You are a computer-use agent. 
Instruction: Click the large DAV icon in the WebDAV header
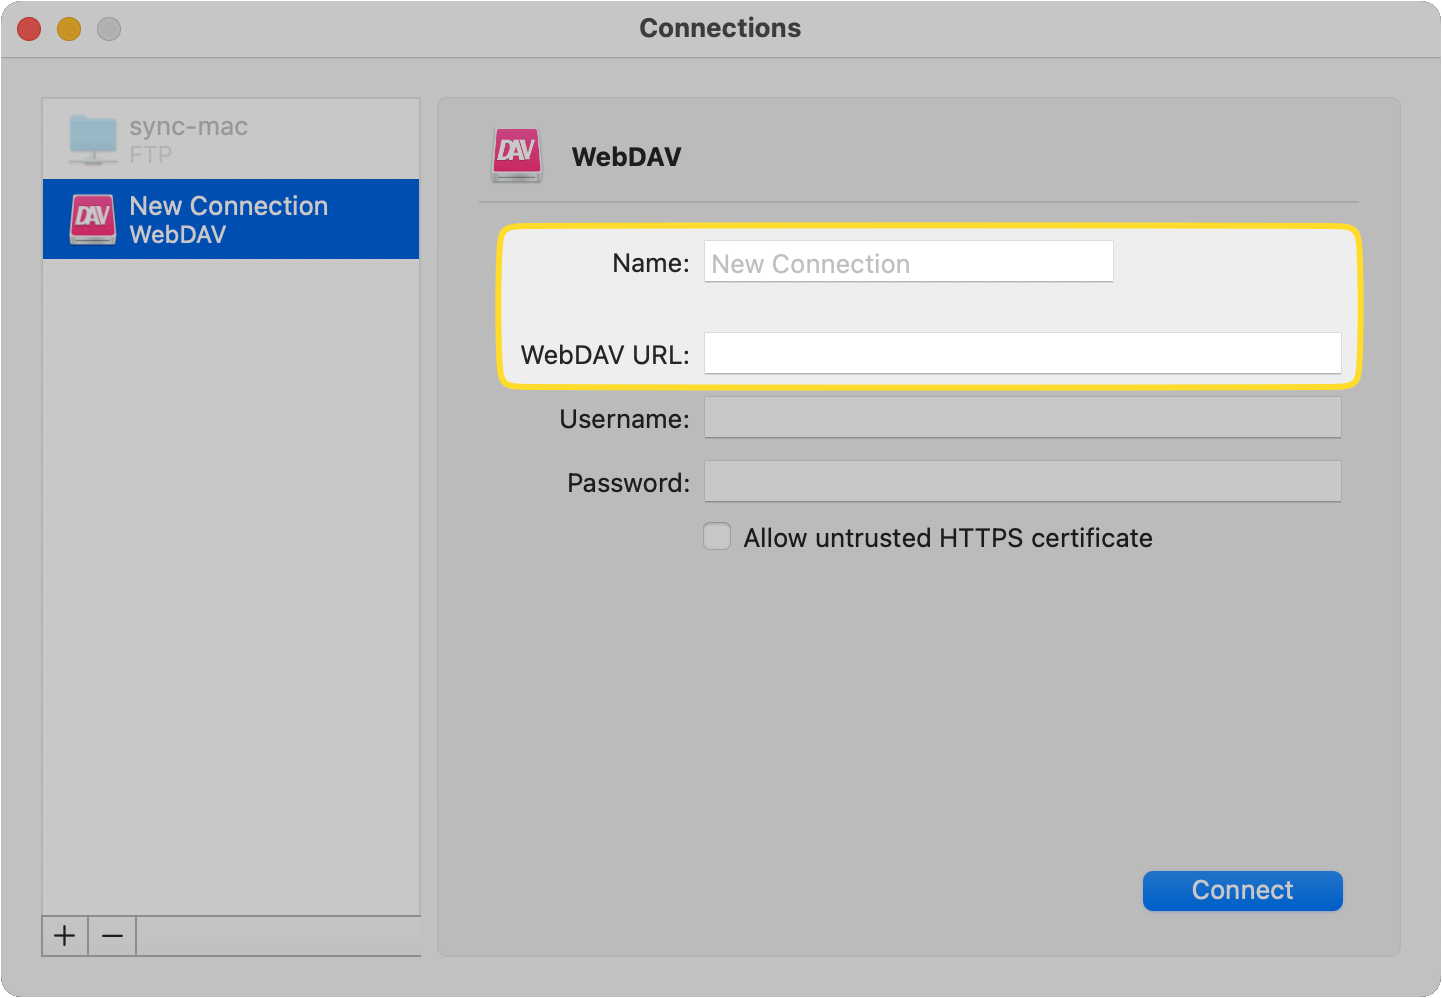click(x=517, y=155)
